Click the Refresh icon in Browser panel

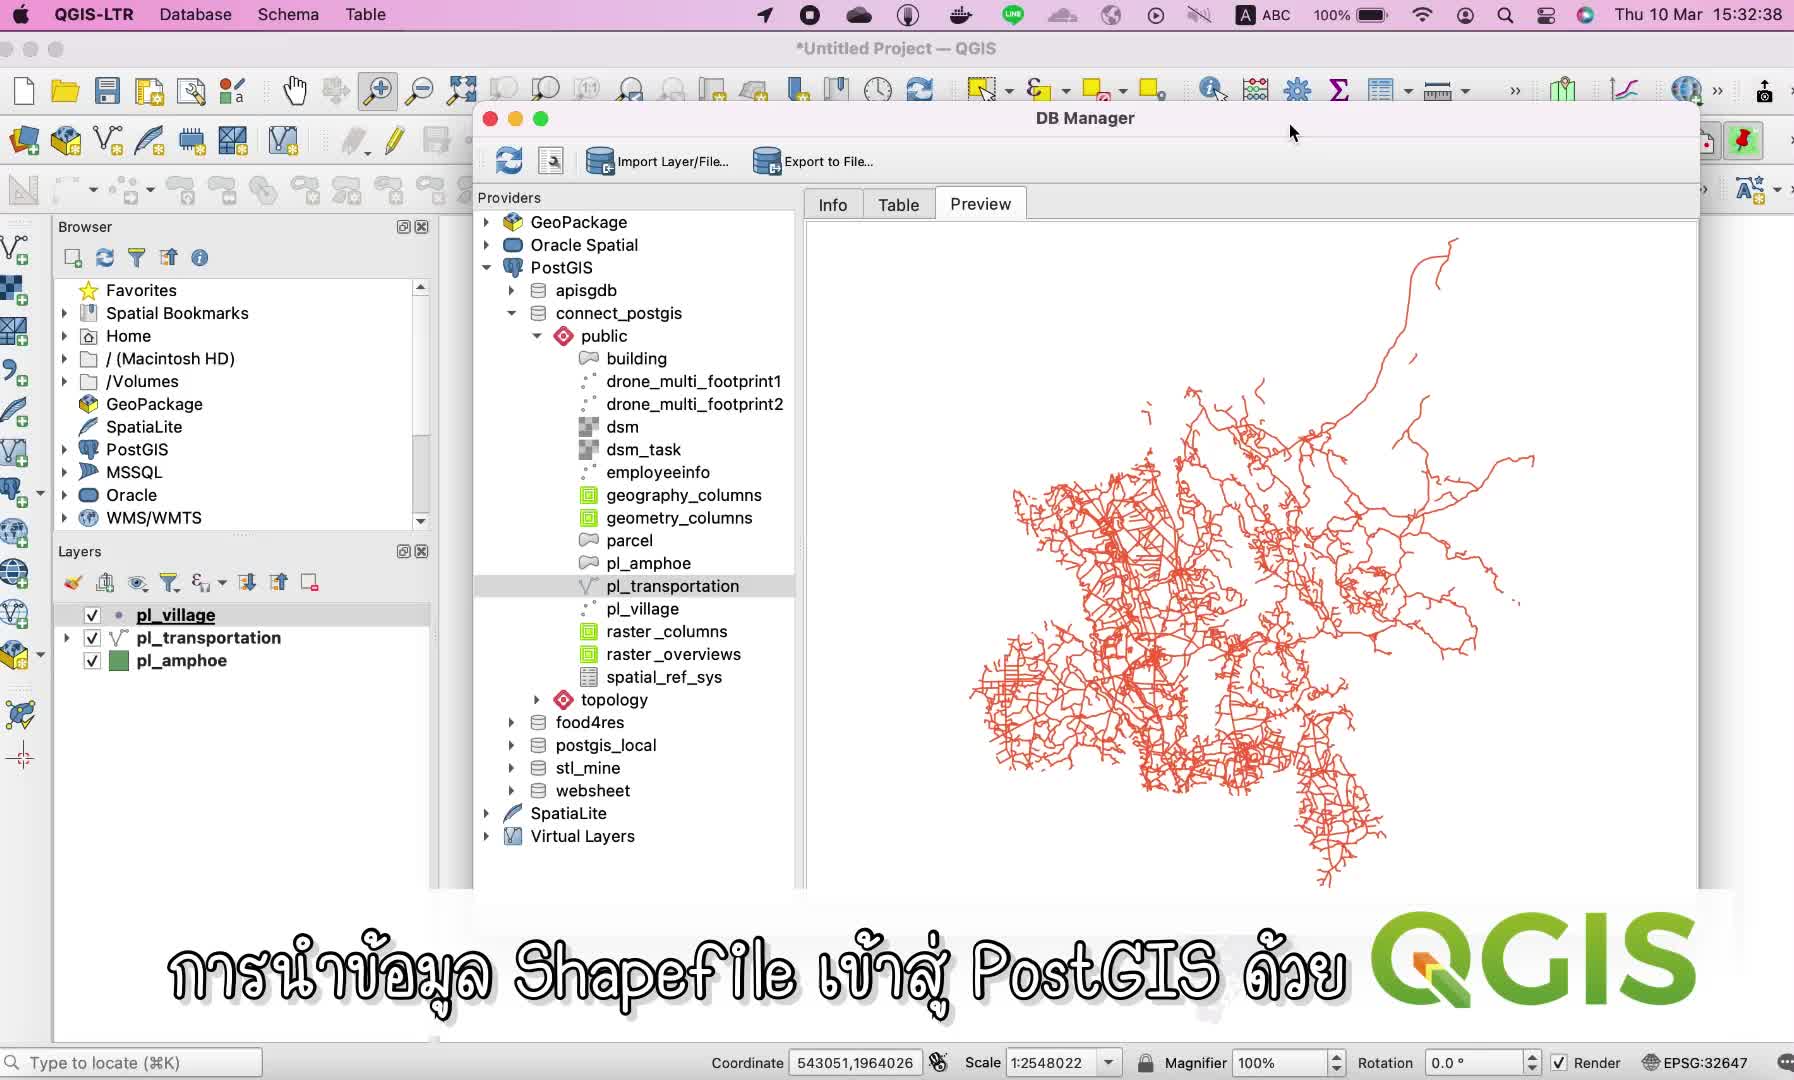105,258
